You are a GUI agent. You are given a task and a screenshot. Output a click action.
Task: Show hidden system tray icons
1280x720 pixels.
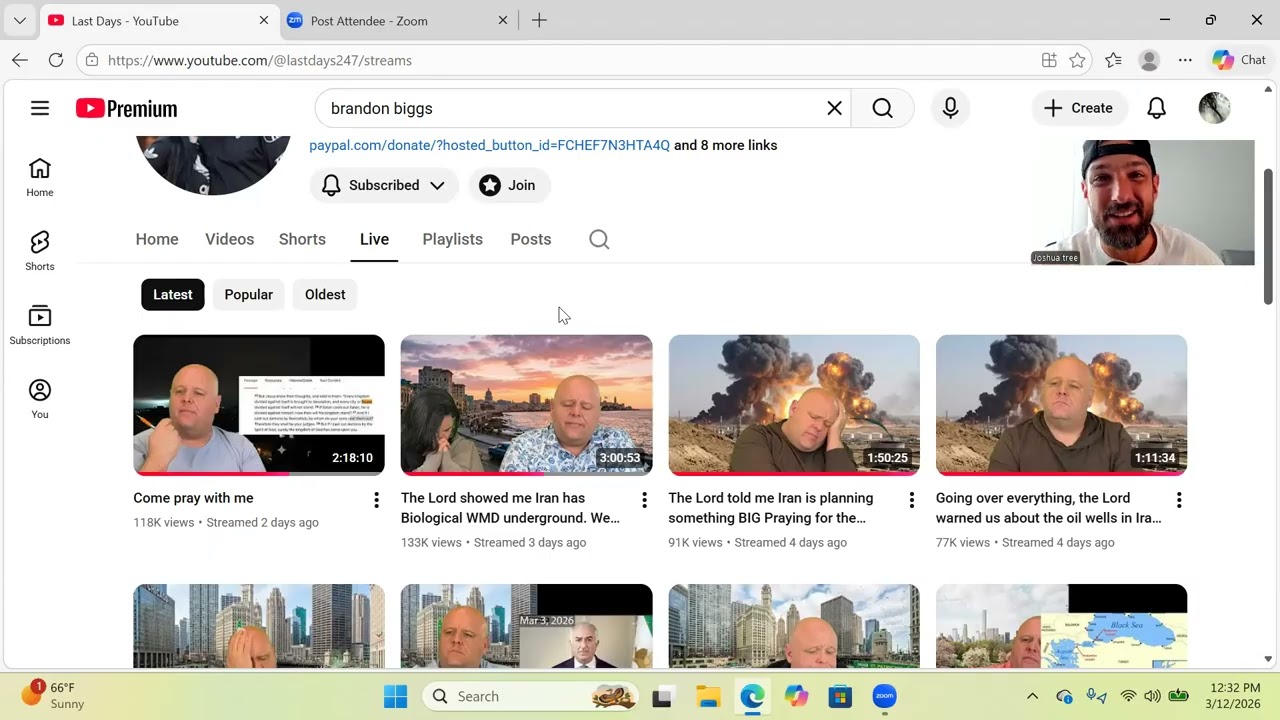pyautogui.click(x=1032, y=696)
